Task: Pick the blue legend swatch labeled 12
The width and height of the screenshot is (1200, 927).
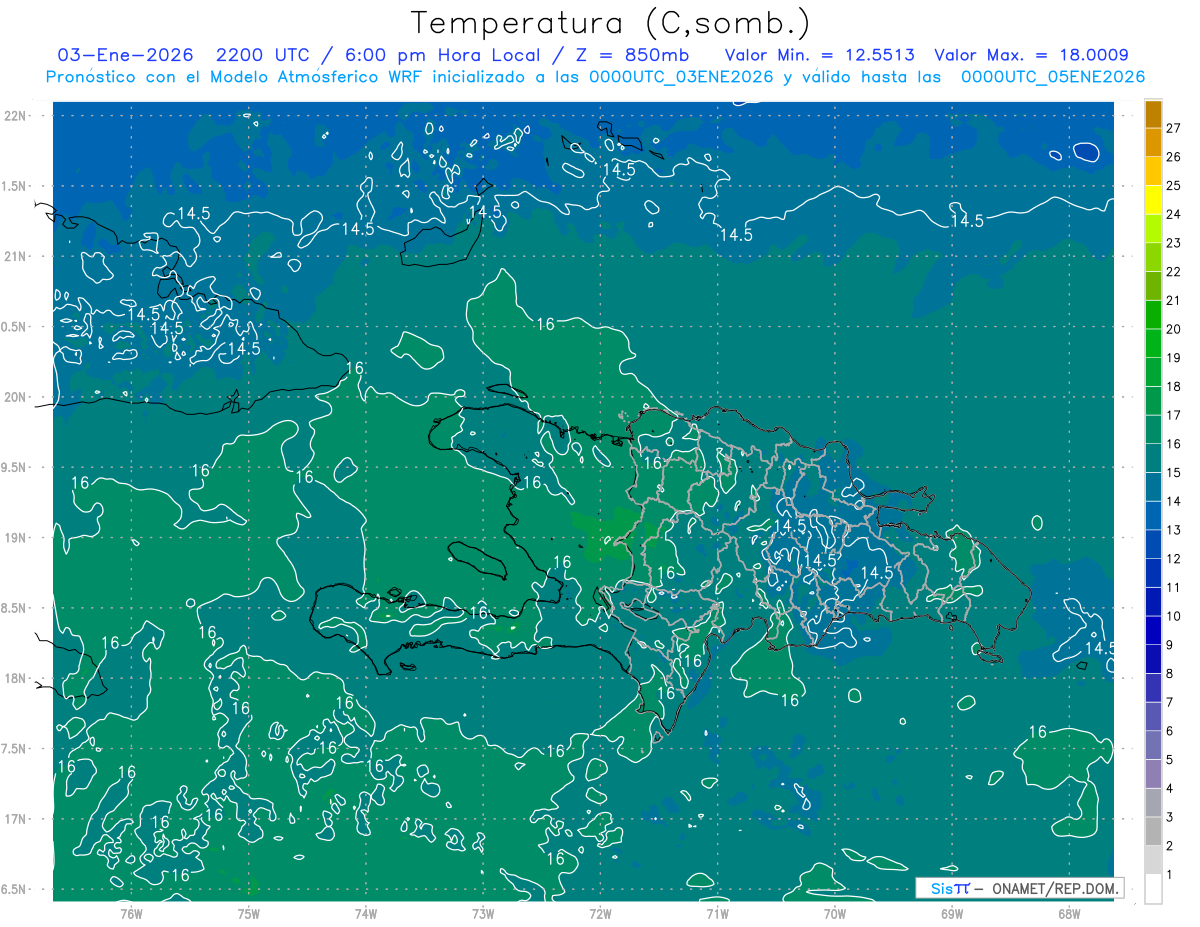Action: click(x=1153, y=545)
